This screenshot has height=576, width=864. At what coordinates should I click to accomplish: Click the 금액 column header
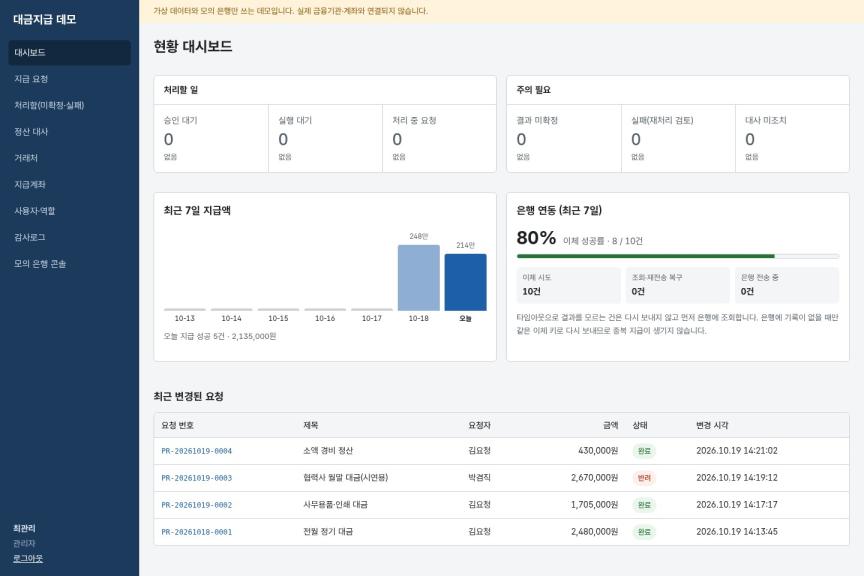611,425
